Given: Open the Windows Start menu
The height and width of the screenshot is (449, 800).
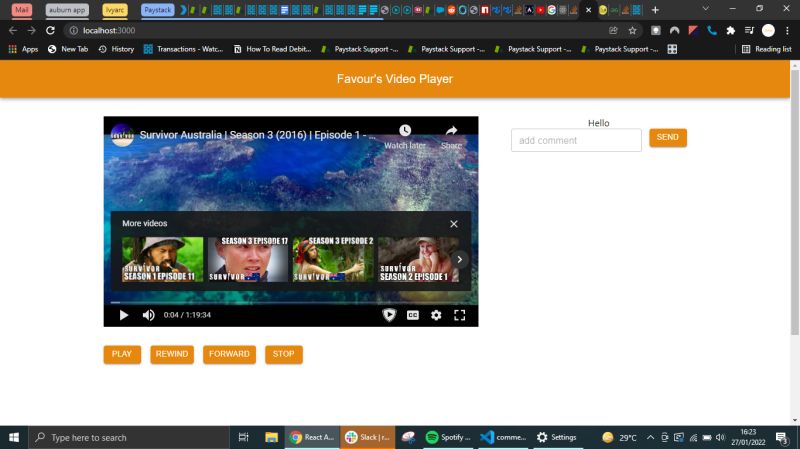Looking at the screenshot, I should coord(14,438).
